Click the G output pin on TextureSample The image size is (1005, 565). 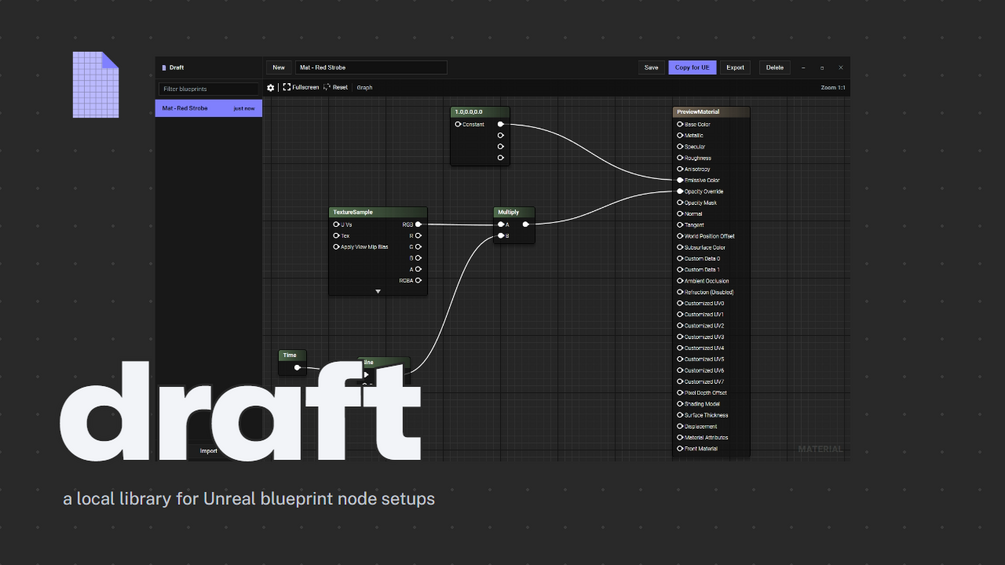click(419, 247)
